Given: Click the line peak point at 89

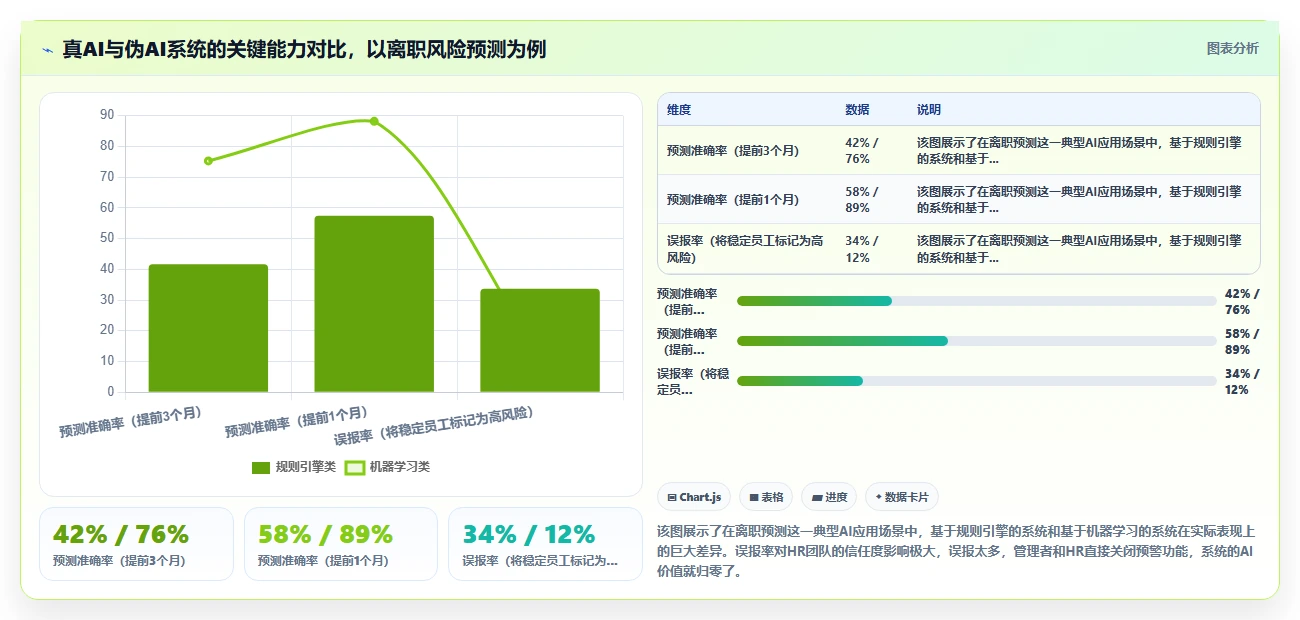Looking at the screenshot, I should pos(374,121).
